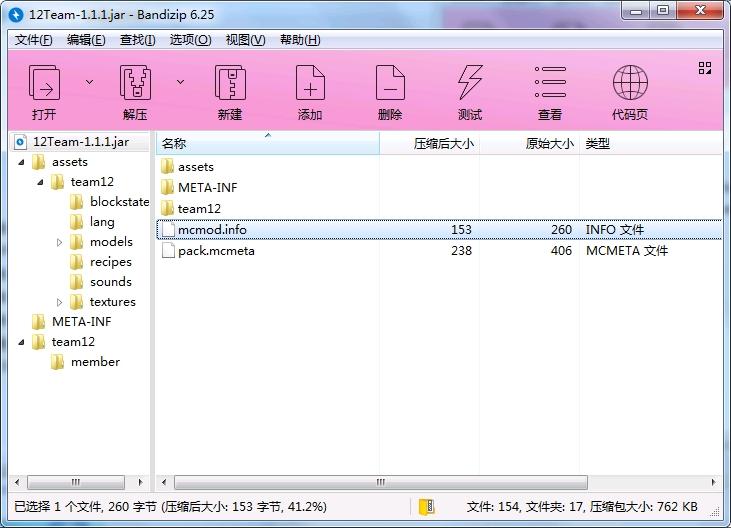Open the 编辑(E) menu
Image resolution: width=731 pixels, height=528 pixels.
[86, 40]
